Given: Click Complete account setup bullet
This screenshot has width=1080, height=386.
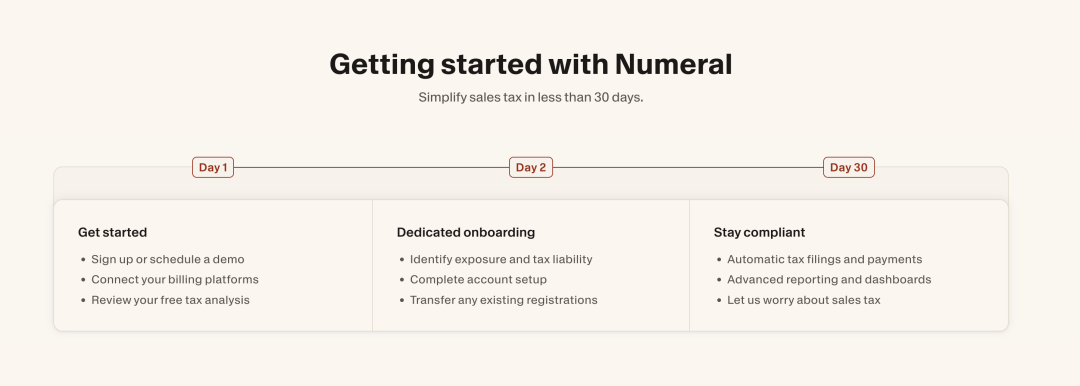Looking at the screenshot, I should coord(478,280).
